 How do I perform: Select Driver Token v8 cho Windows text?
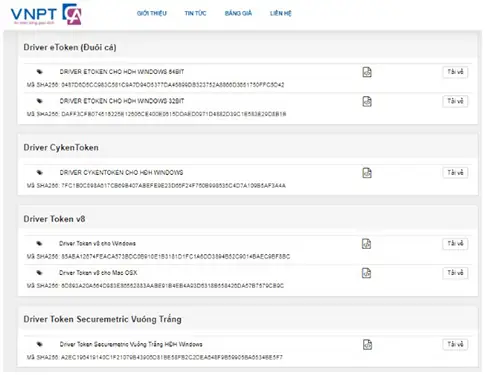pos(97,243)
